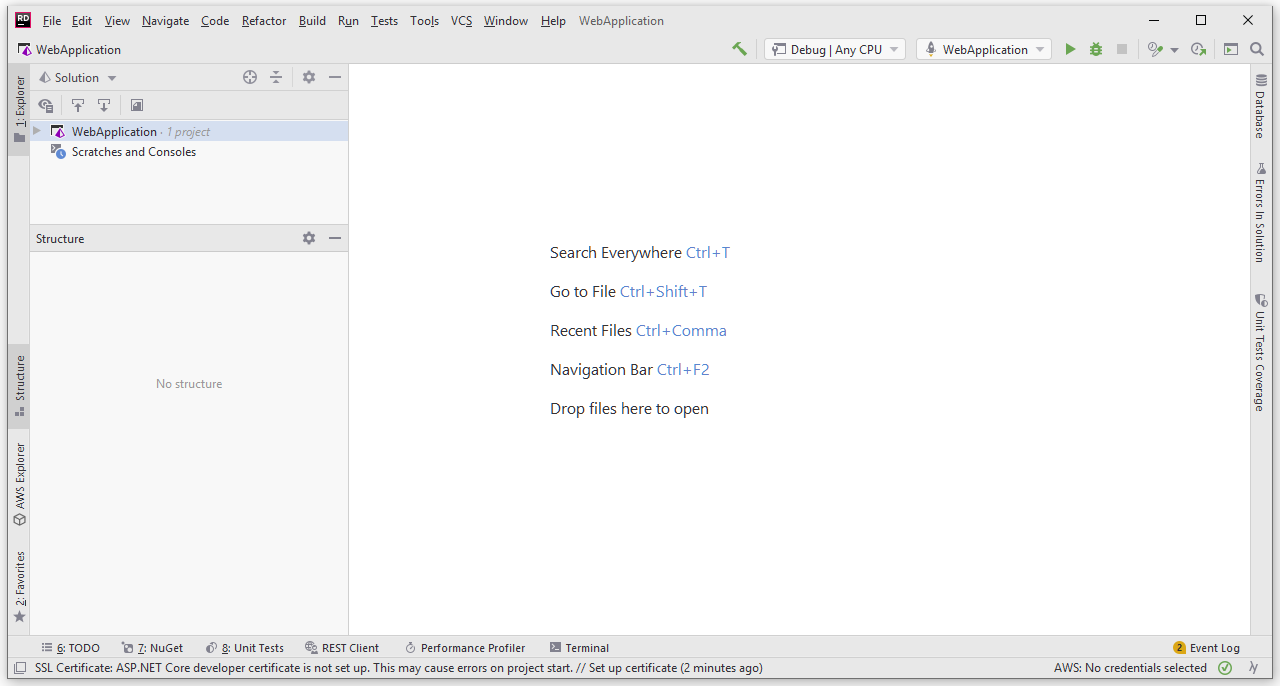Open the Event Log
The image size is (1280, 686).
1206,648
